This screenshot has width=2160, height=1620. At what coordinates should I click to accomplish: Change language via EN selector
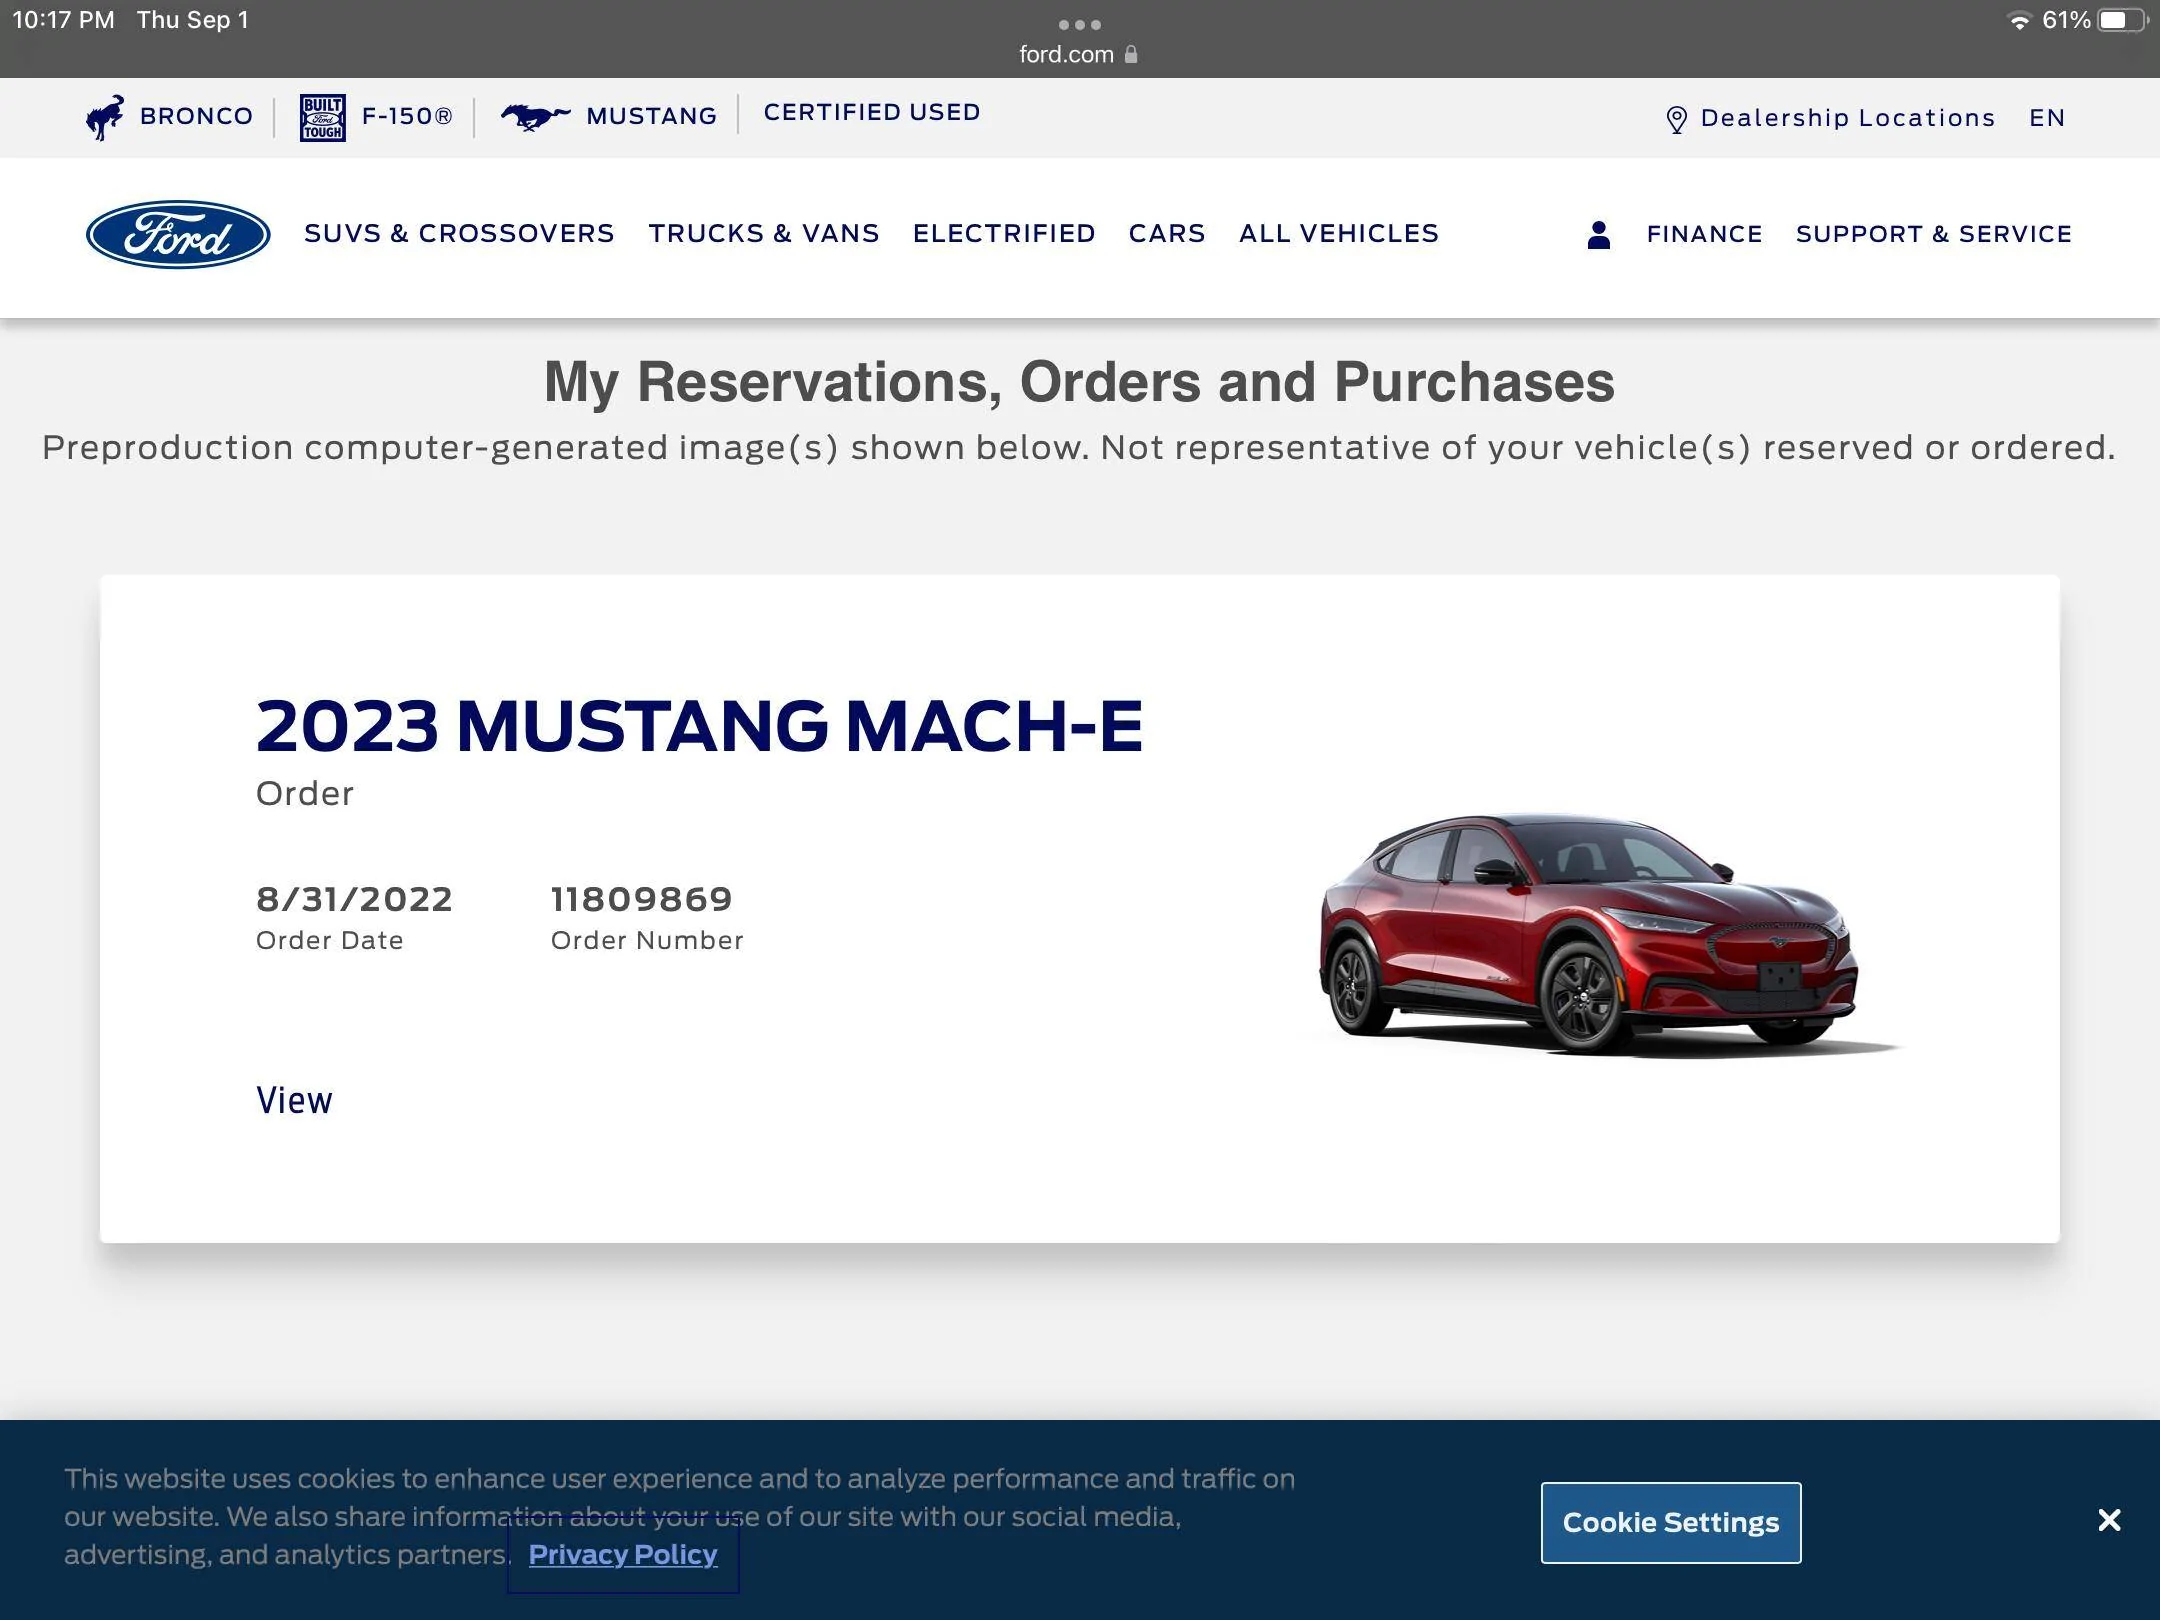[2047, 118]
